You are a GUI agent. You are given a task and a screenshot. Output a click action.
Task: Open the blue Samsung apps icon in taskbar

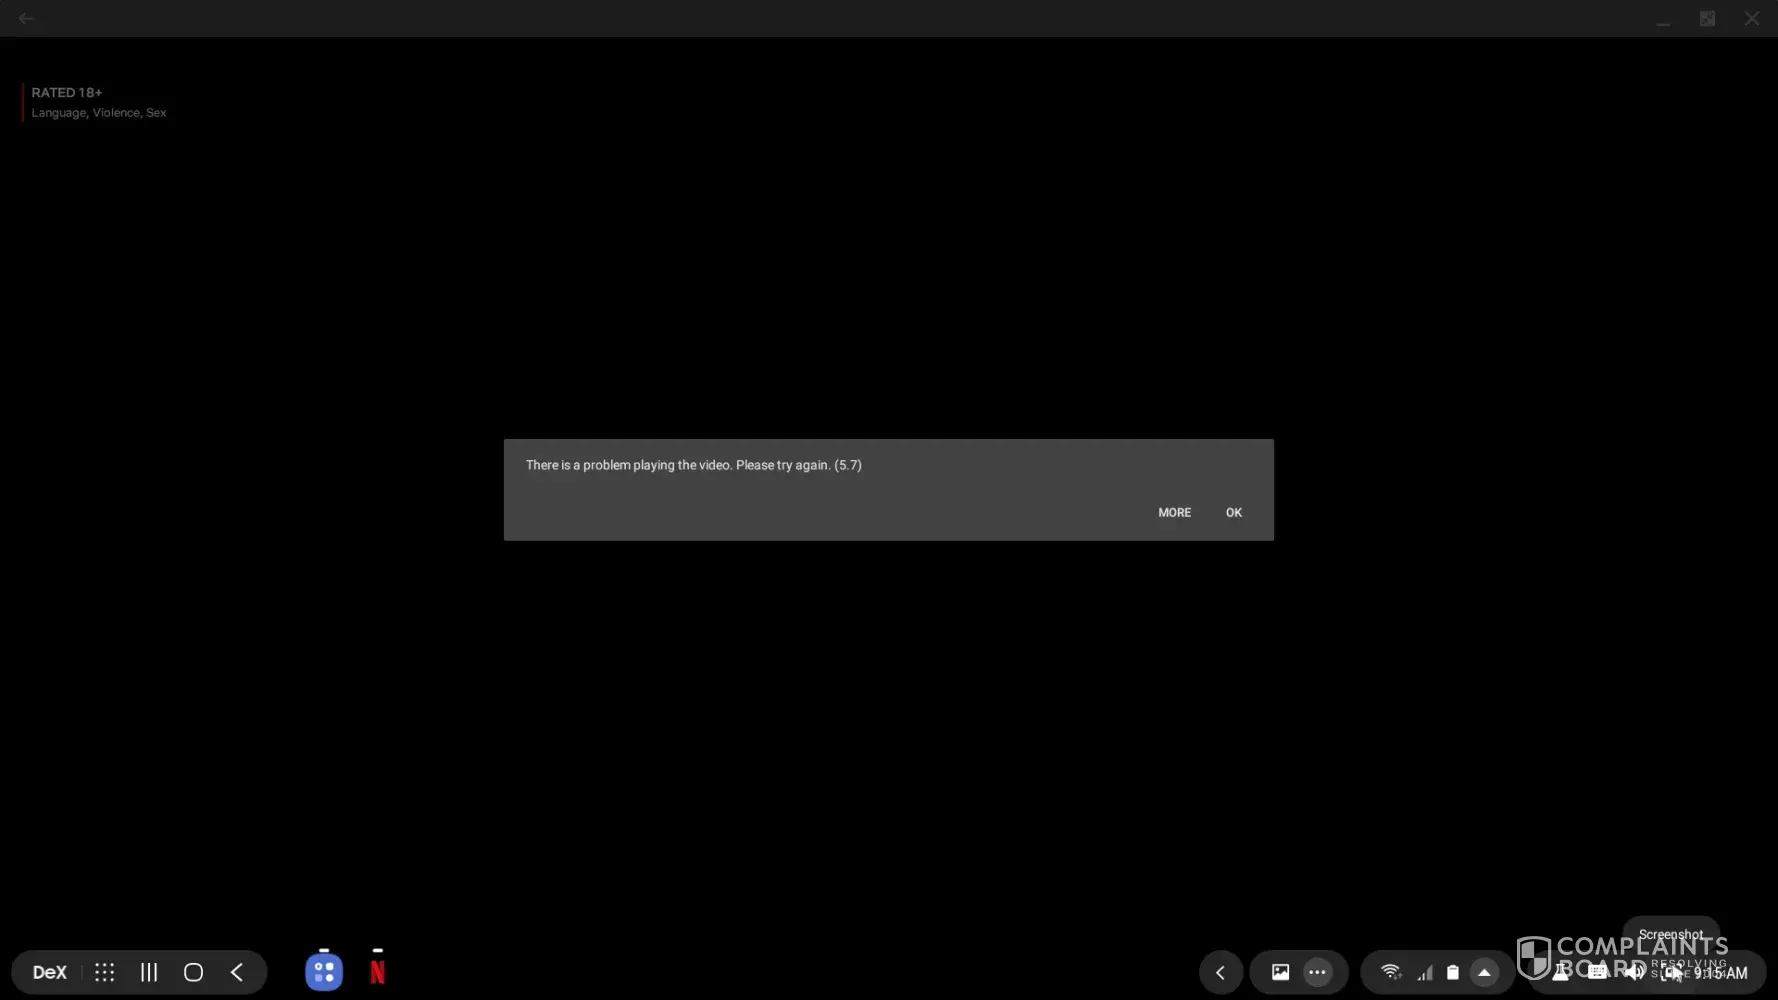coord(324,972)
